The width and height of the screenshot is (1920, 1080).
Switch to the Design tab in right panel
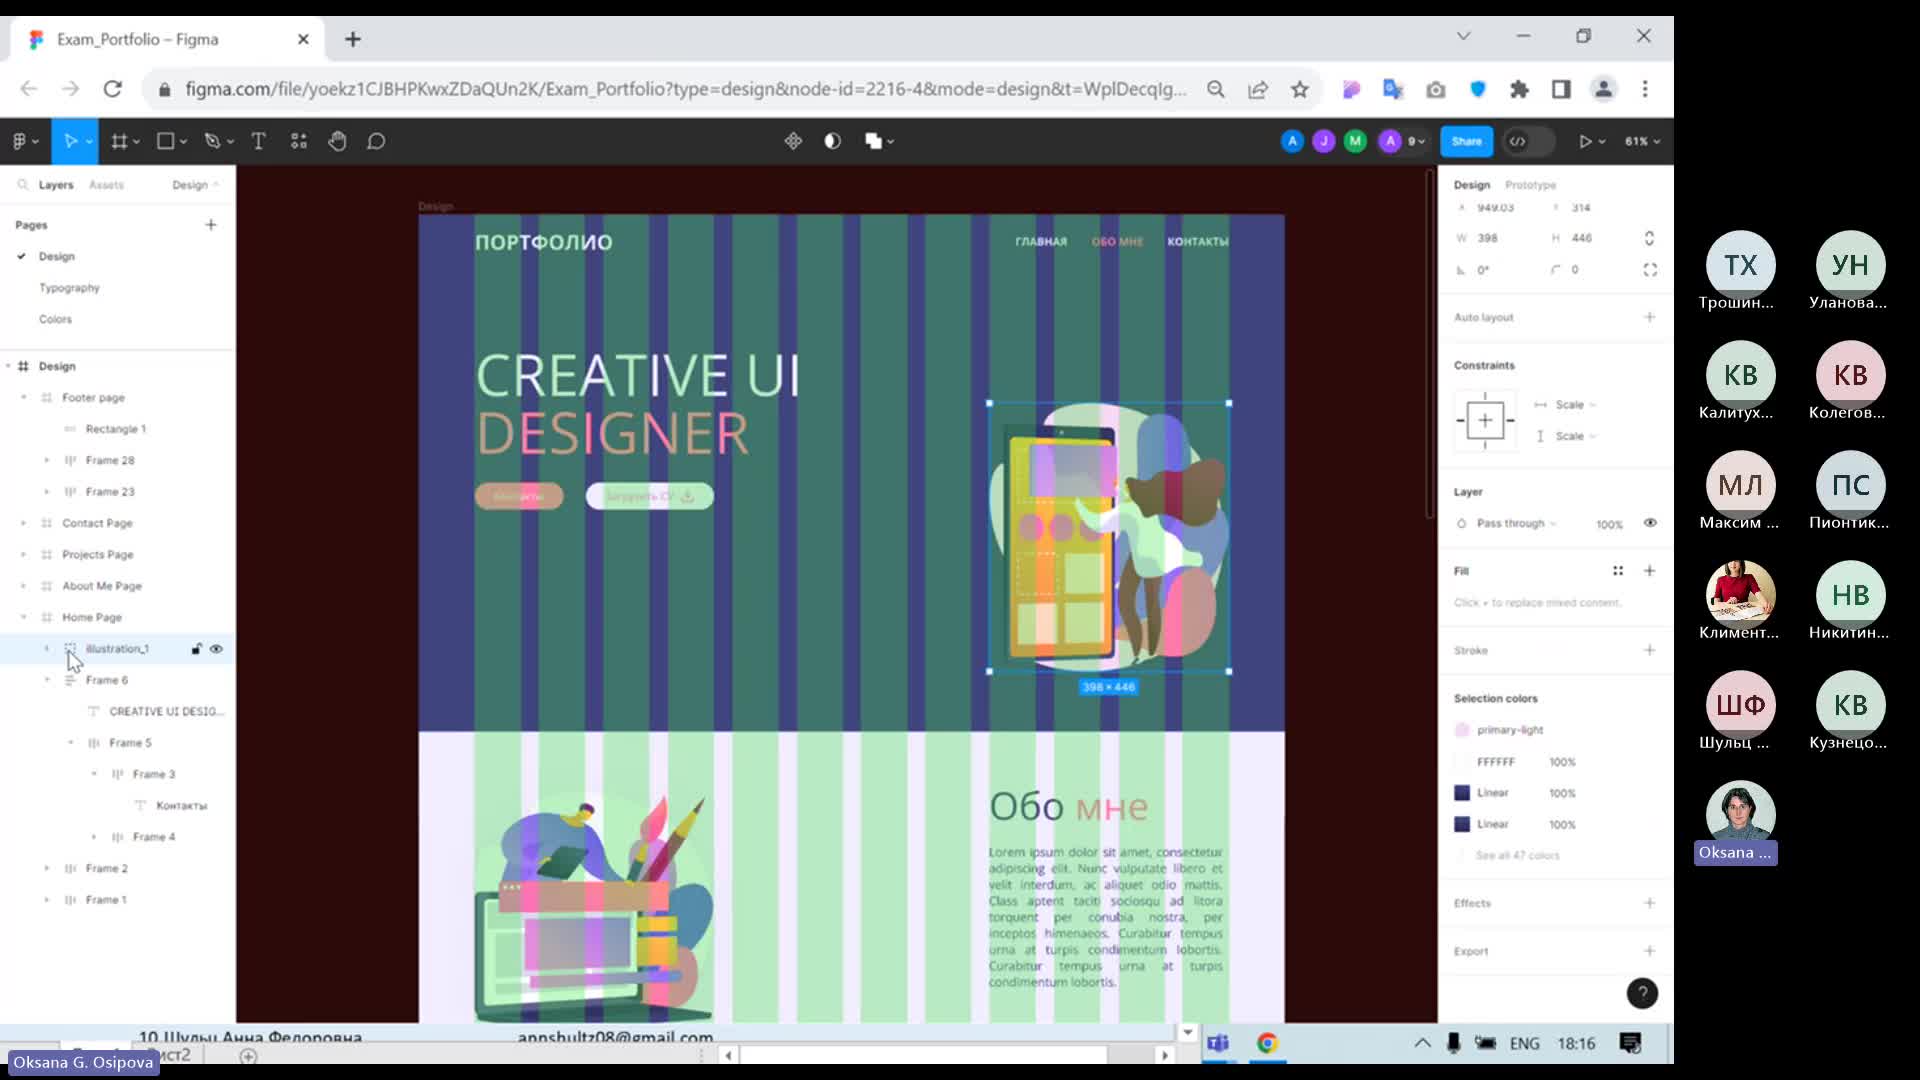coord(1471,185)
